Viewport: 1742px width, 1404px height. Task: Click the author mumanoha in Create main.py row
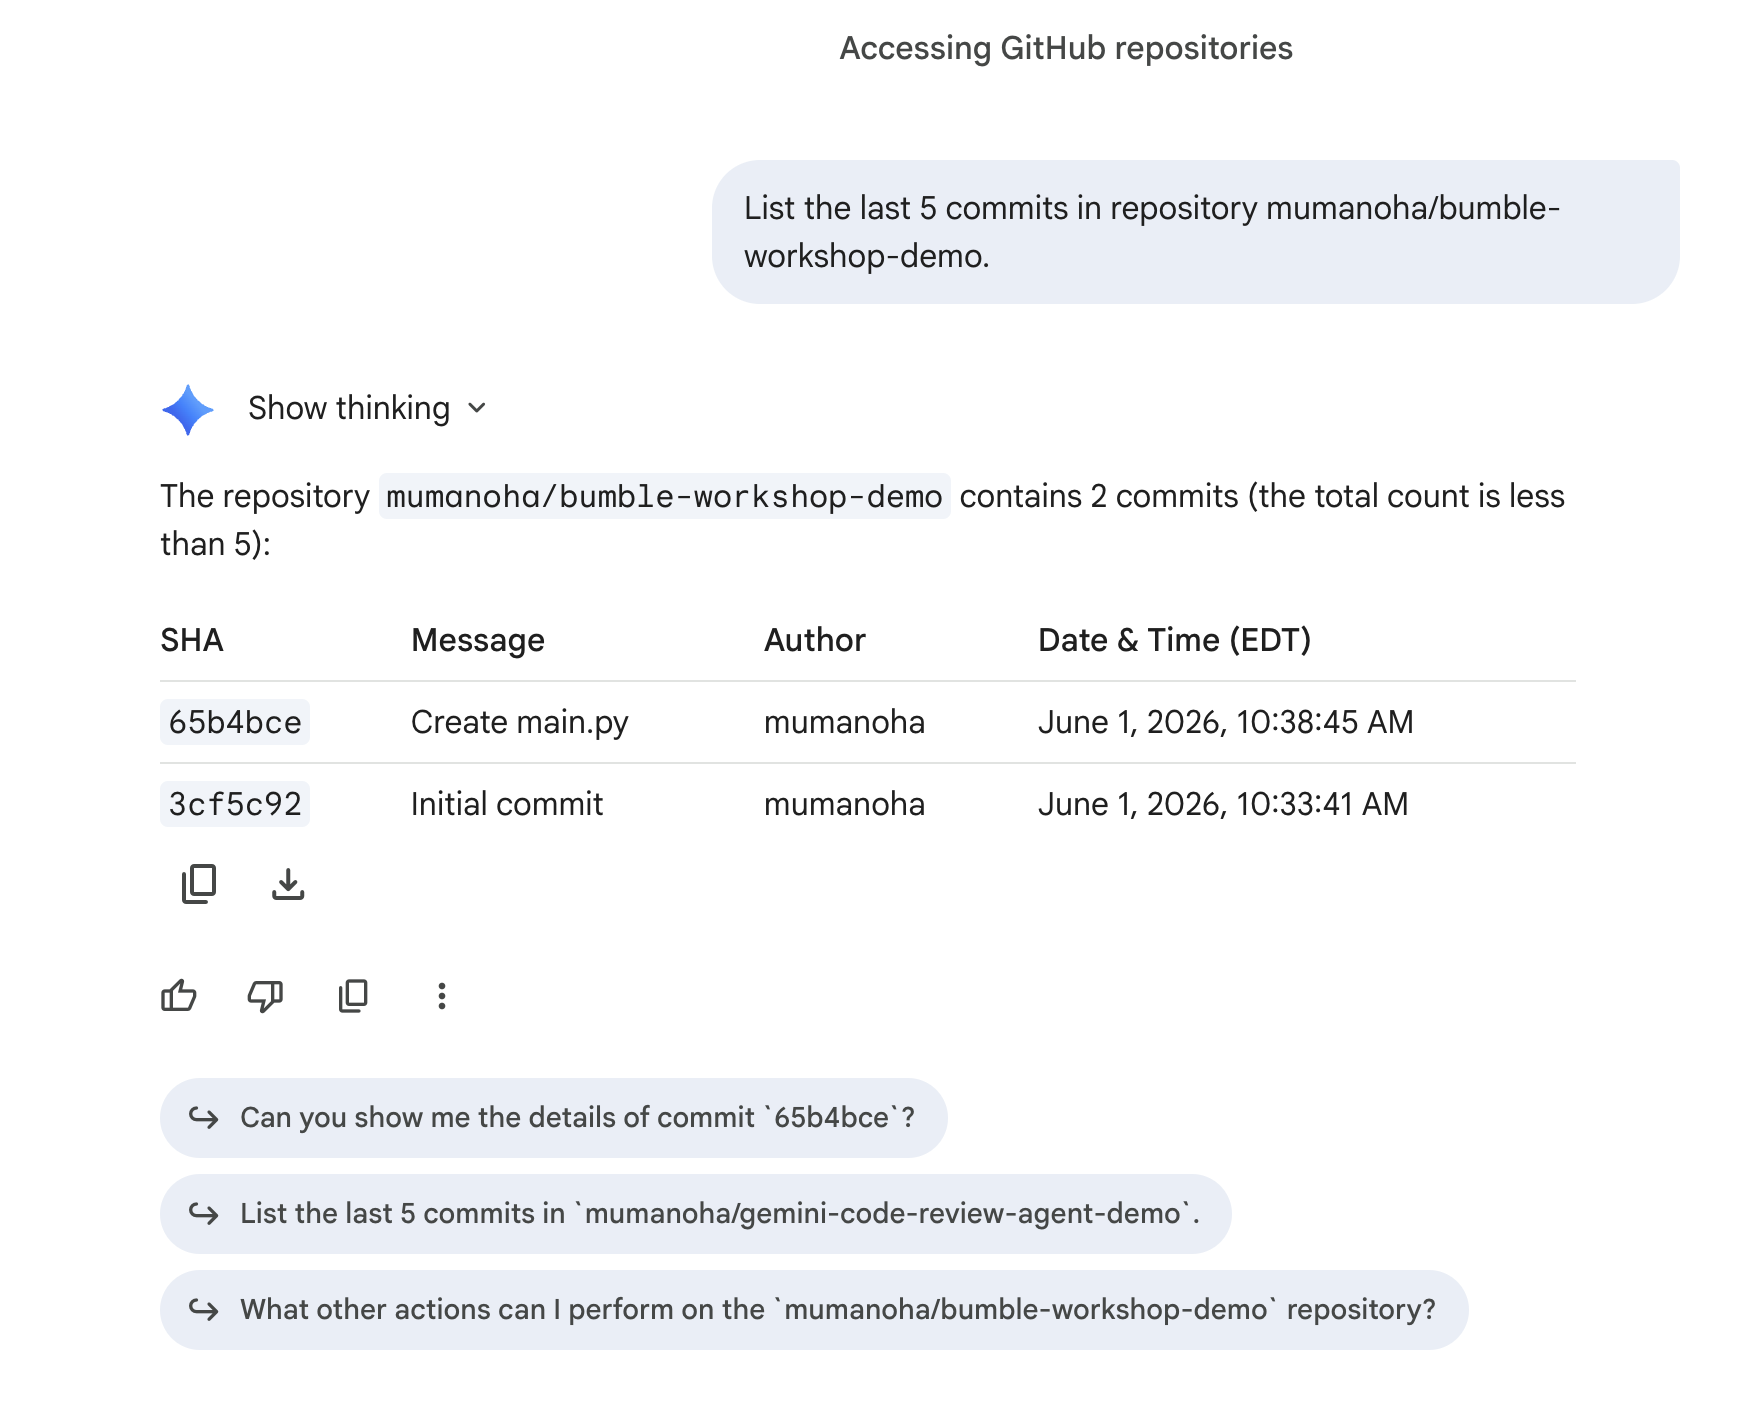[845, 722]
